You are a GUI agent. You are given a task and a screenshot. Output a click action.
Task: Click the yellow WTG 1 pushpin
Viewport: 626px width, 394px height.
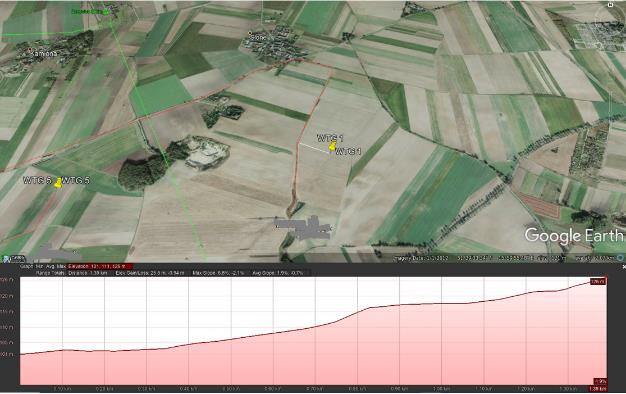point(332,146)
